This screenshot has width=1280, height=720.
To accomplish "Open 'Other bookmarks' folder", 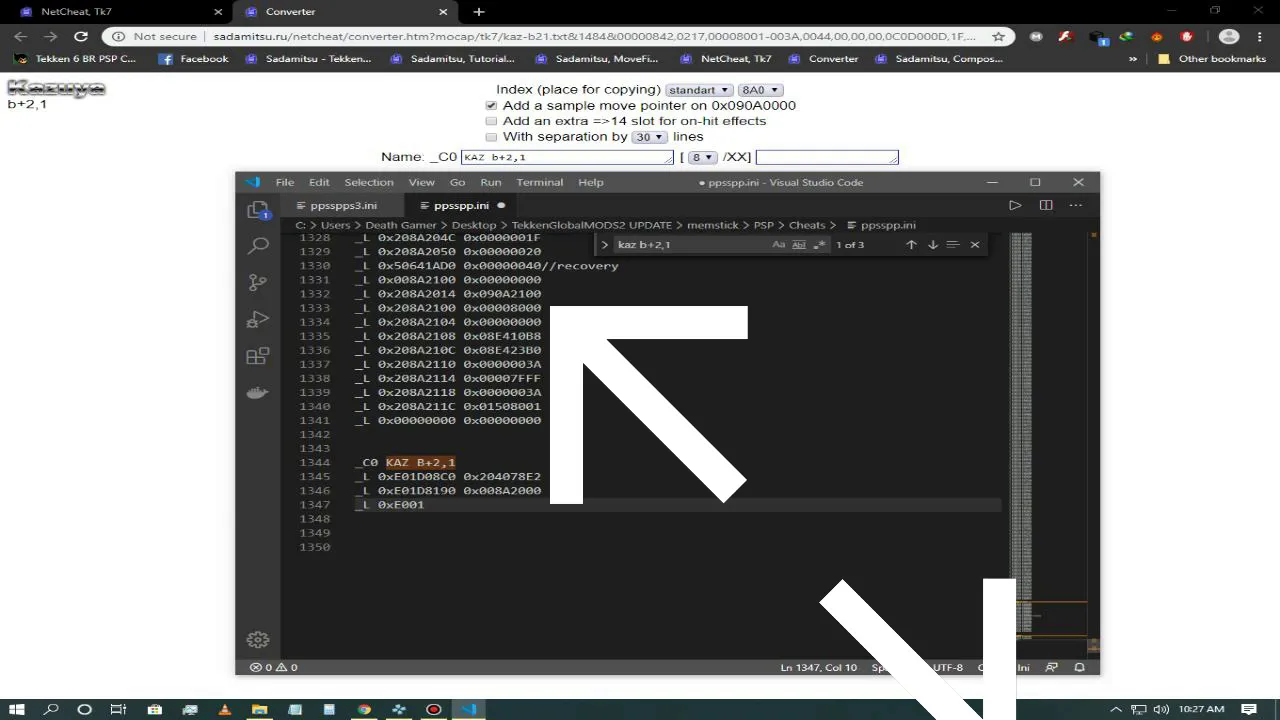I will [x=1211, y=59].
